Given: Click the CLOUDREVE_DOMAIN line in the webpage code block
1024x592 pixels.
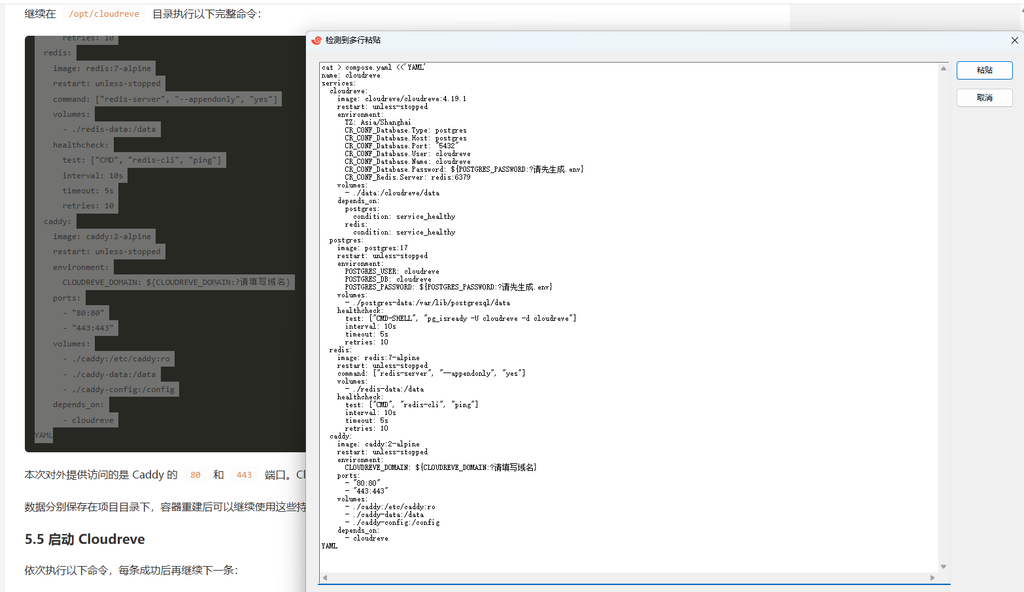Looking at the screenshot, I should click(x=176, y=282).
